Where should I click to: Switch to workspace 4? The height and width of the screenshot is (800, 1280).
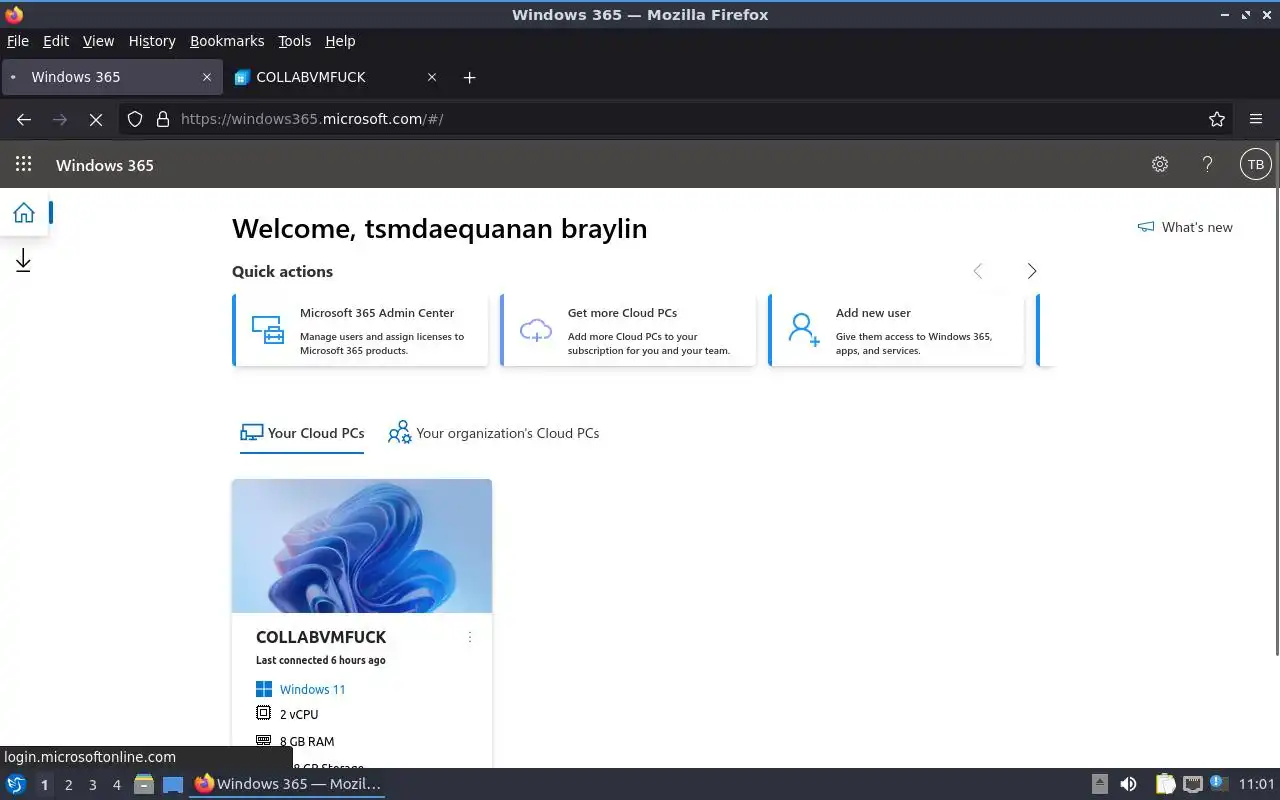coord(117,785)
